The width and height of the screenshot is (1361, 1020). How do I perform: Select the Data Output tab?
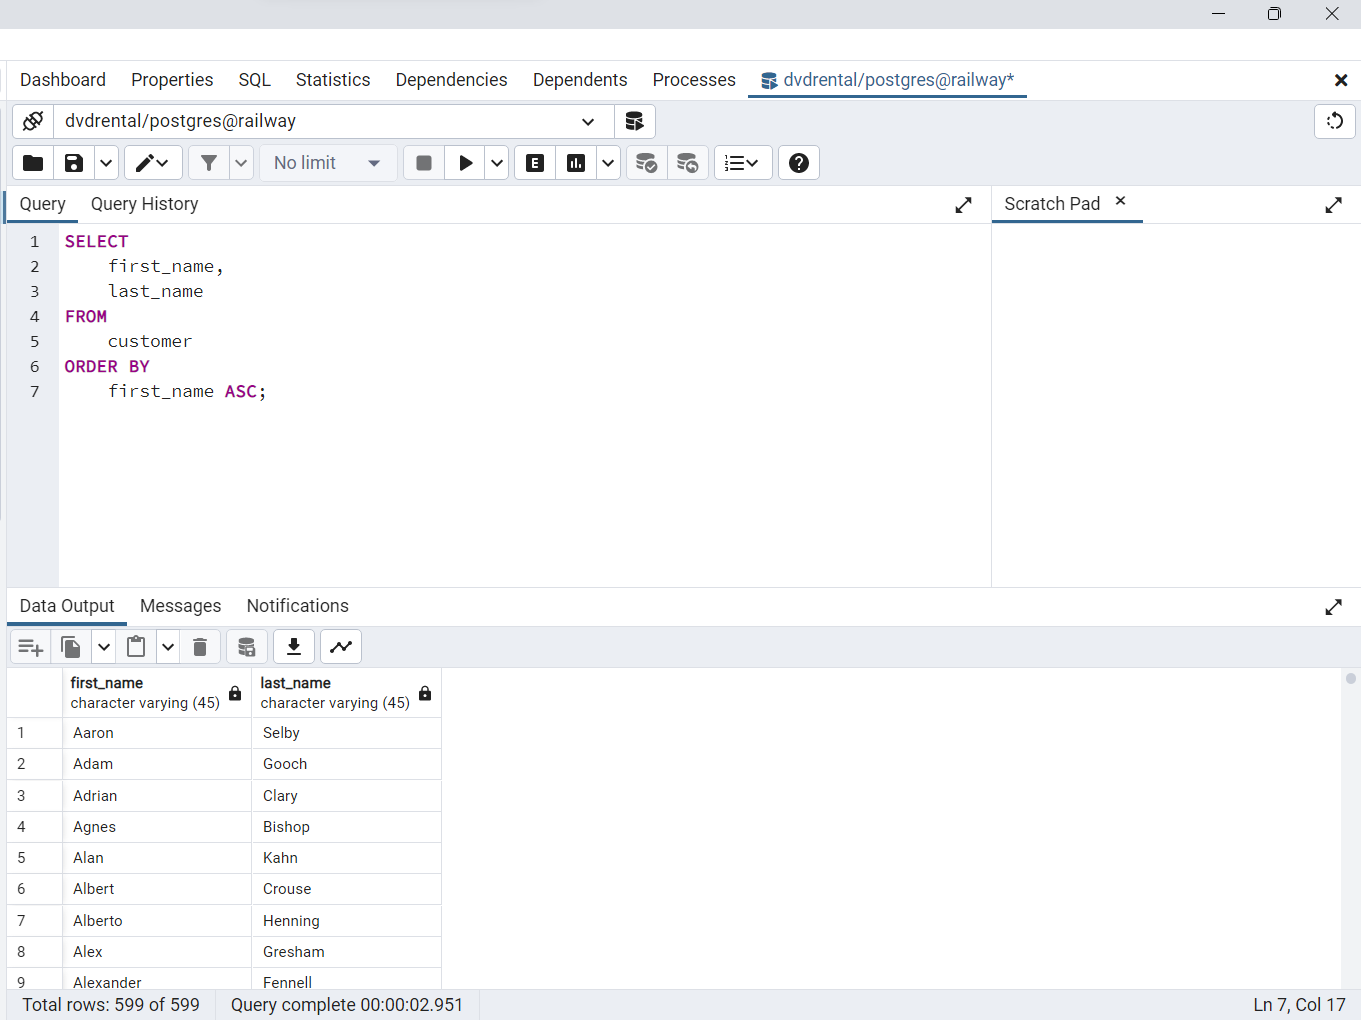tap(67, 606)
